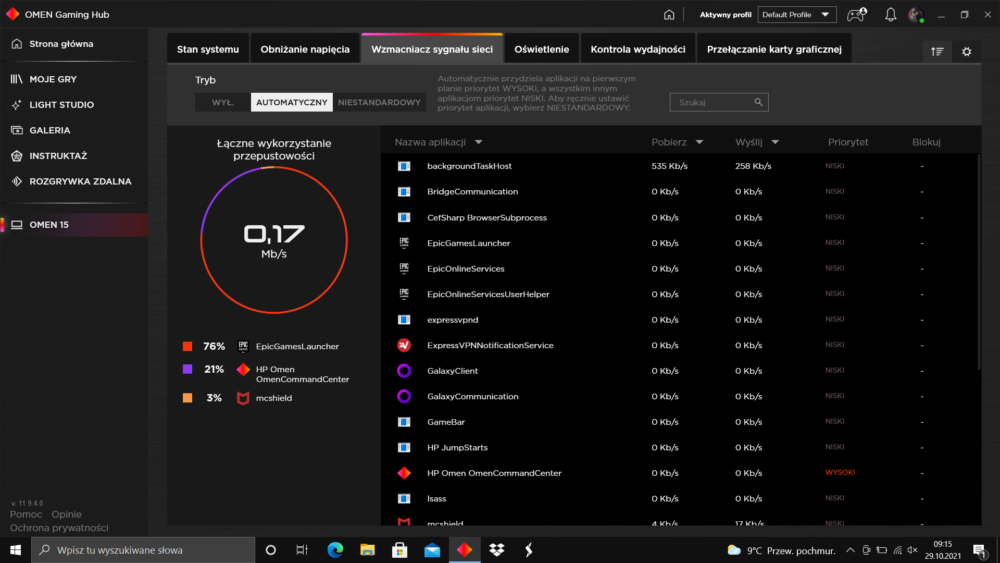Open File Explorer from taskbar

coord(367,550)
